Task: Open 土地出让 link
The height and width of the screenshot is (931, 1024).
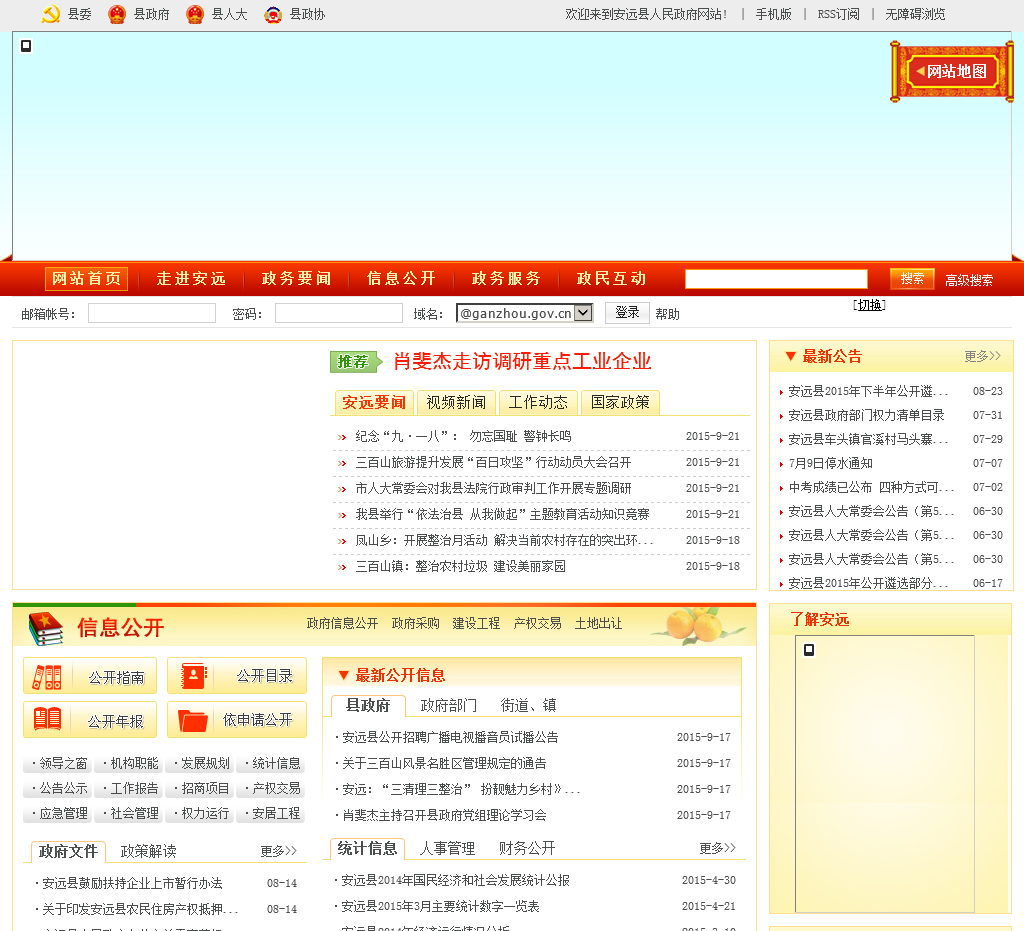Action: click(x=598, y=623)
